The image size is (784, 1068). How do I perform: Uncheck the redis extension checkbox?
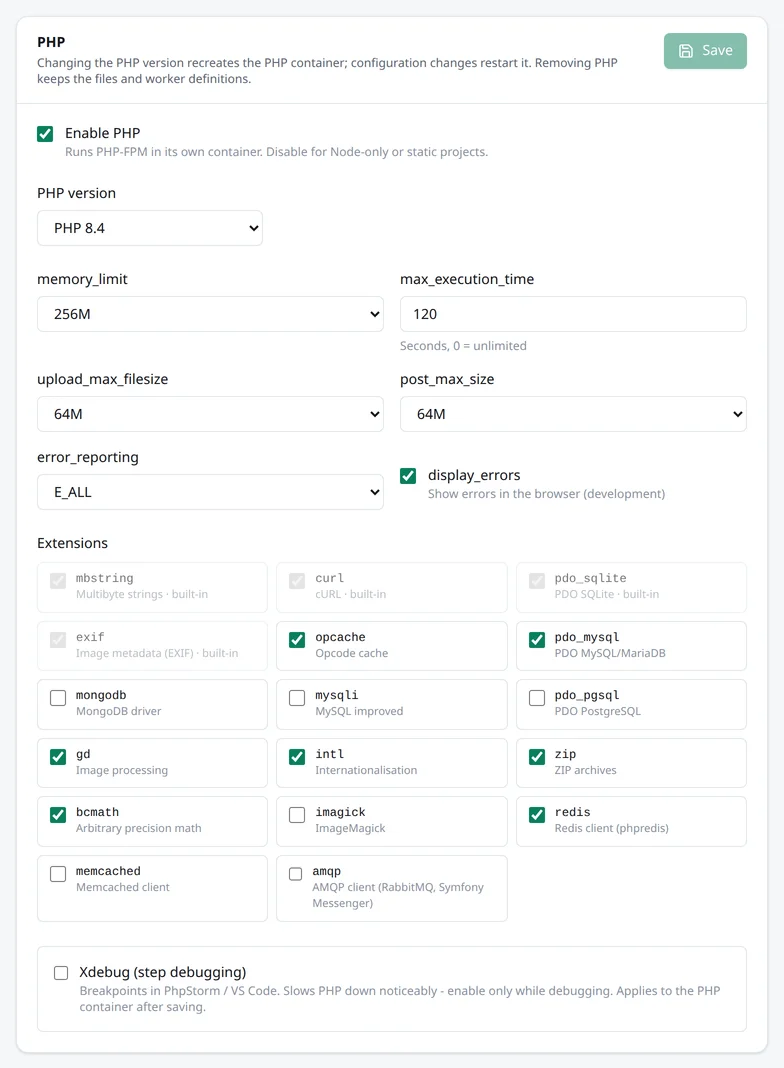[x=537, y=815]
